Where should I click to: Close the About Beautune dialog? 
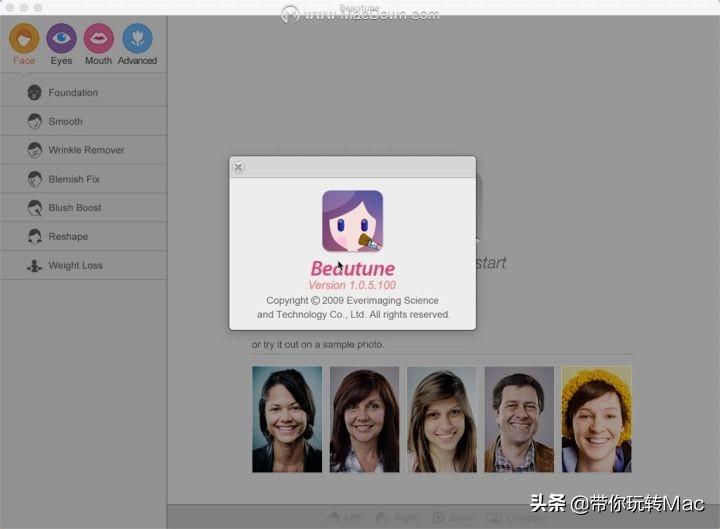click(238, 167)
